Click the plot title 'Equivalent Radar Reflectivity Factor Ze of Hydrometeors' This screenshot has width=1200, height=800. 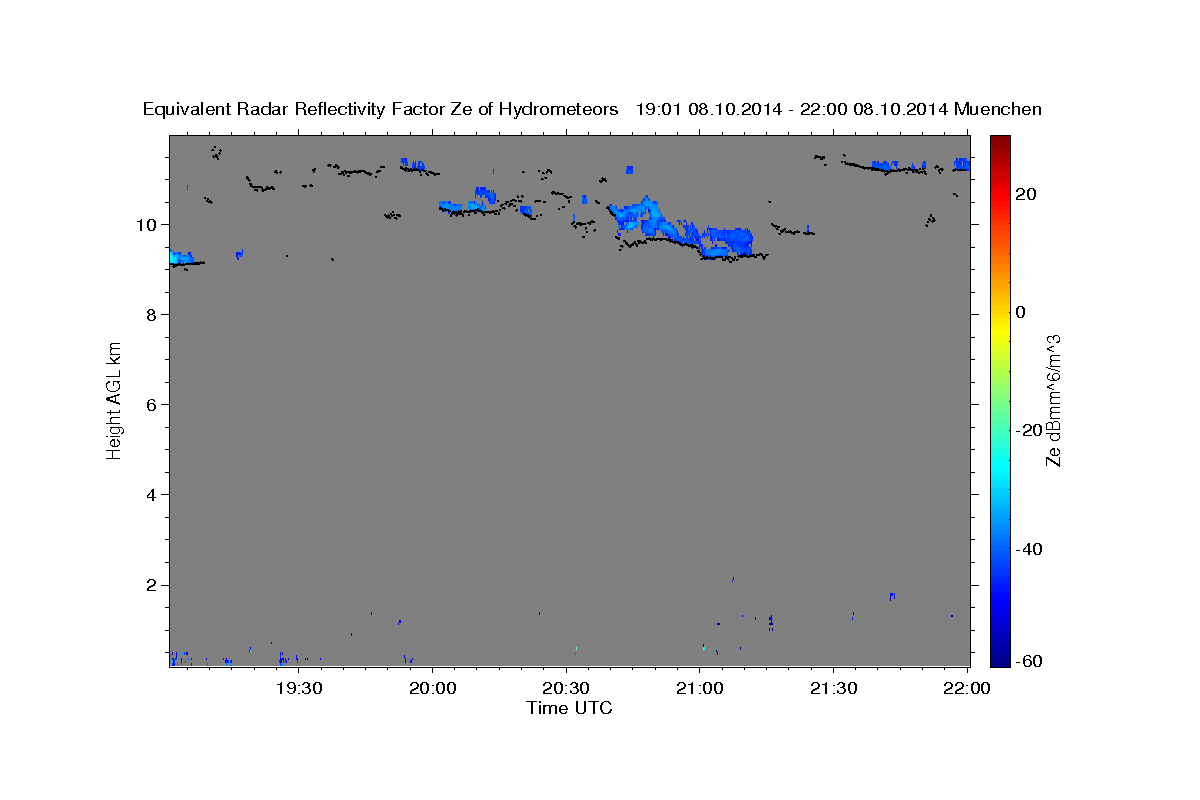coord(380,109)
